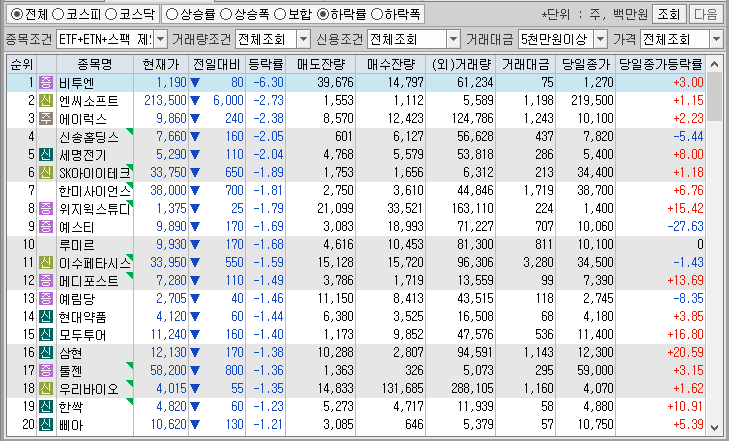Open the 가격 dropdown
This screenshot has width=729, height=441.
tap(716, 39)
